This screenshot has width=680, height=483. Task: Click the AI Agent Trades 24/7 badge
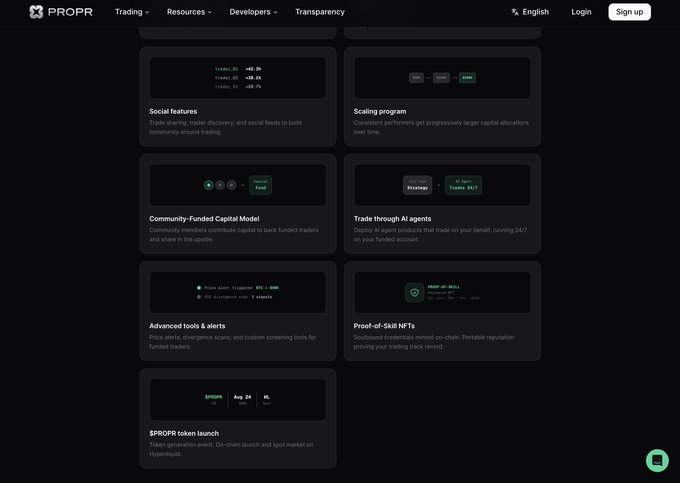click(x=463, y=185)
